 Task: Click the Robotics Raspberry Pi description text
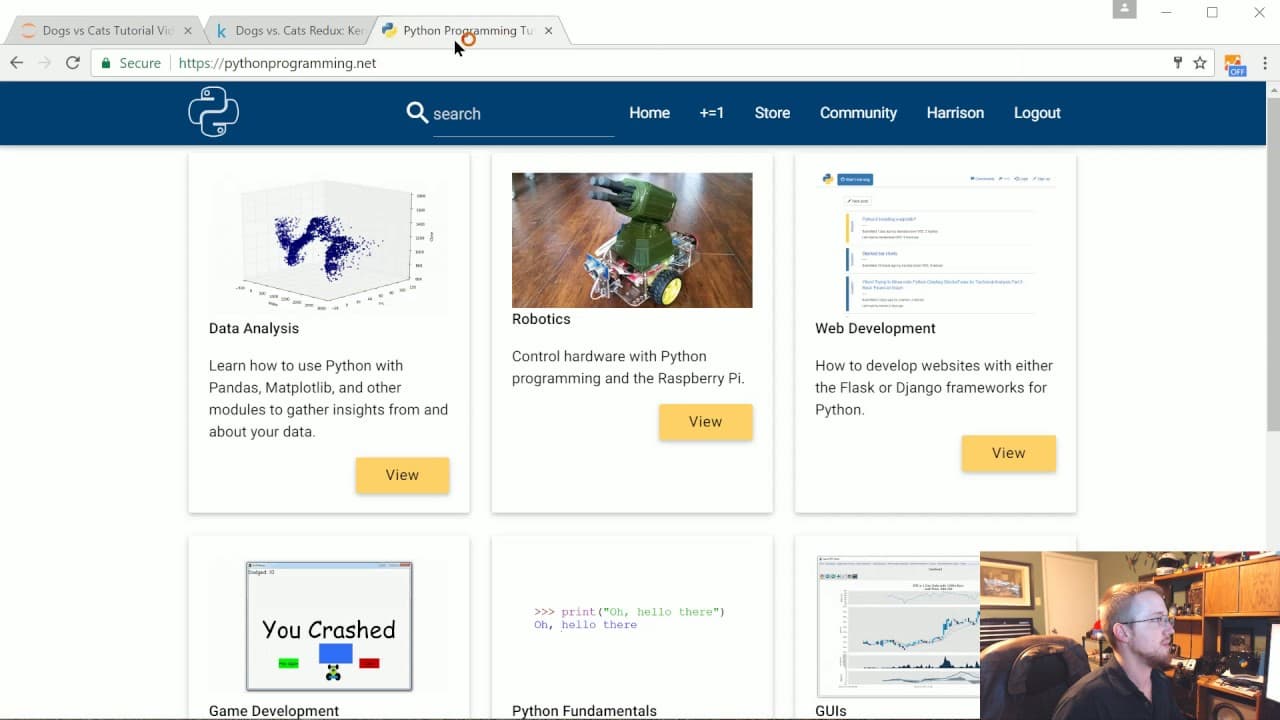pyautogui.click(x=629, y=367)
